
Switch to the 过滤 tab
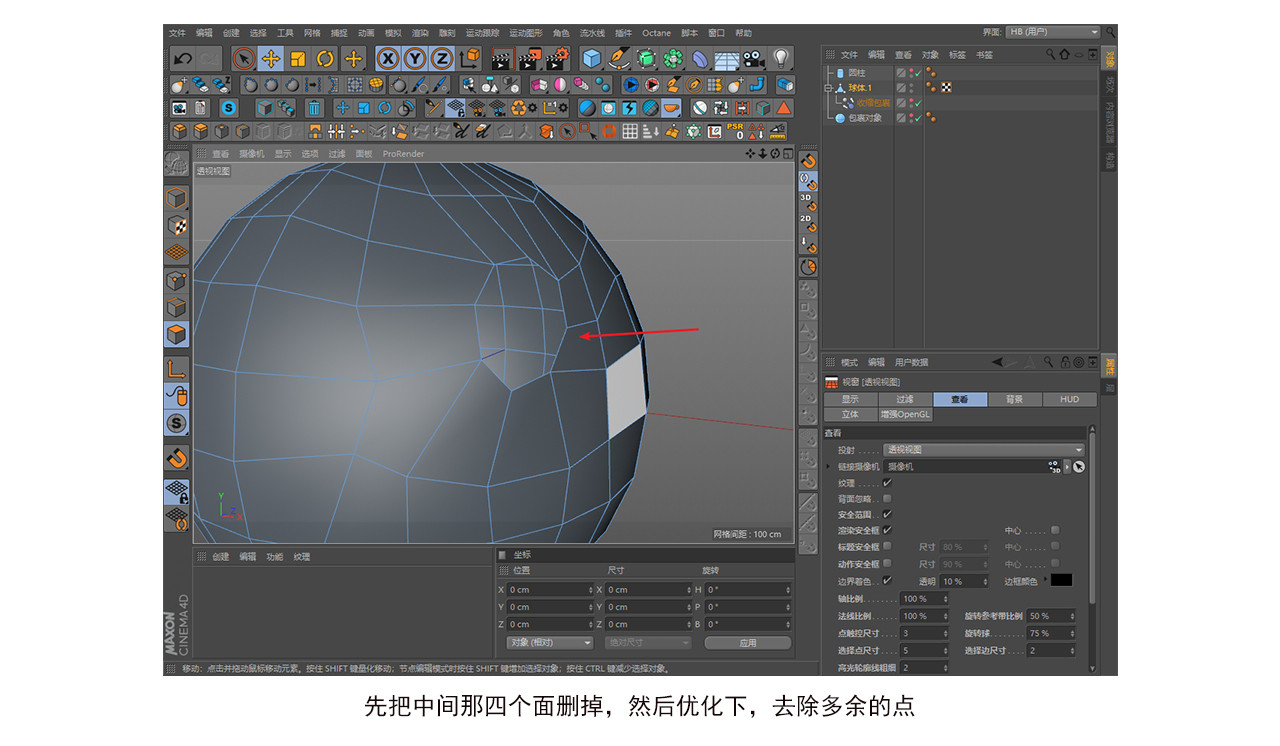pos(905,399)
